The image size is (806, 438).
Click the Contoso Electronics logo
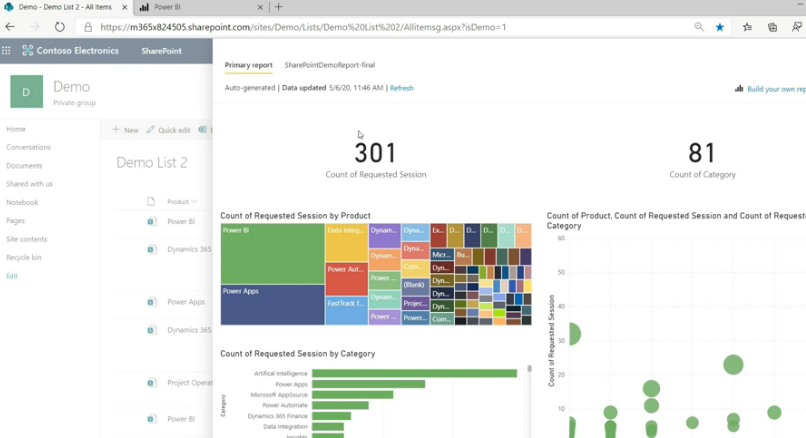28,50
